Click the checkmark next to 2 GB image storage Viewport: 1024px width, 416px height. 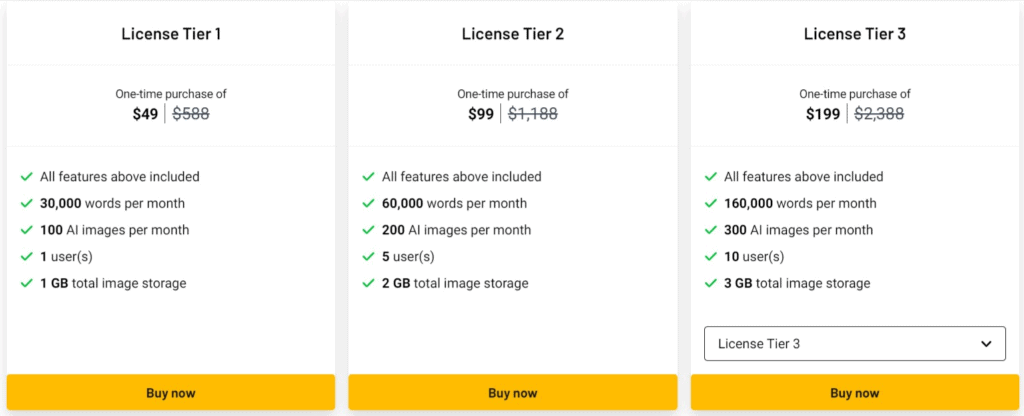pyautogui.click(x=369, y=283)
